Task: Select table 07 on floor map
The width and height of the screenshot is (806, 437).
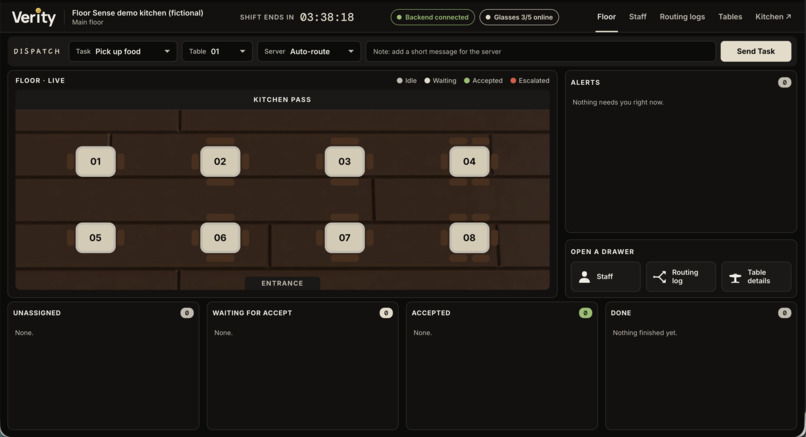Action: tap(344, 238)
